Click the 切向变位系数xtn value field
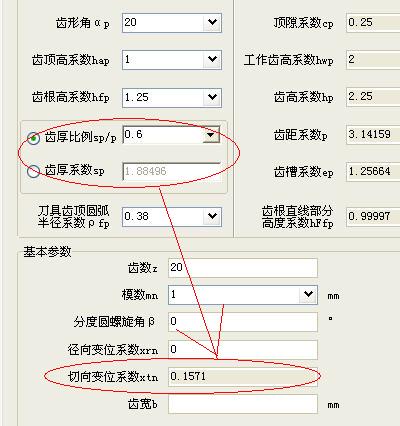This screenshot has width=400, height=426. pos(243,377)
